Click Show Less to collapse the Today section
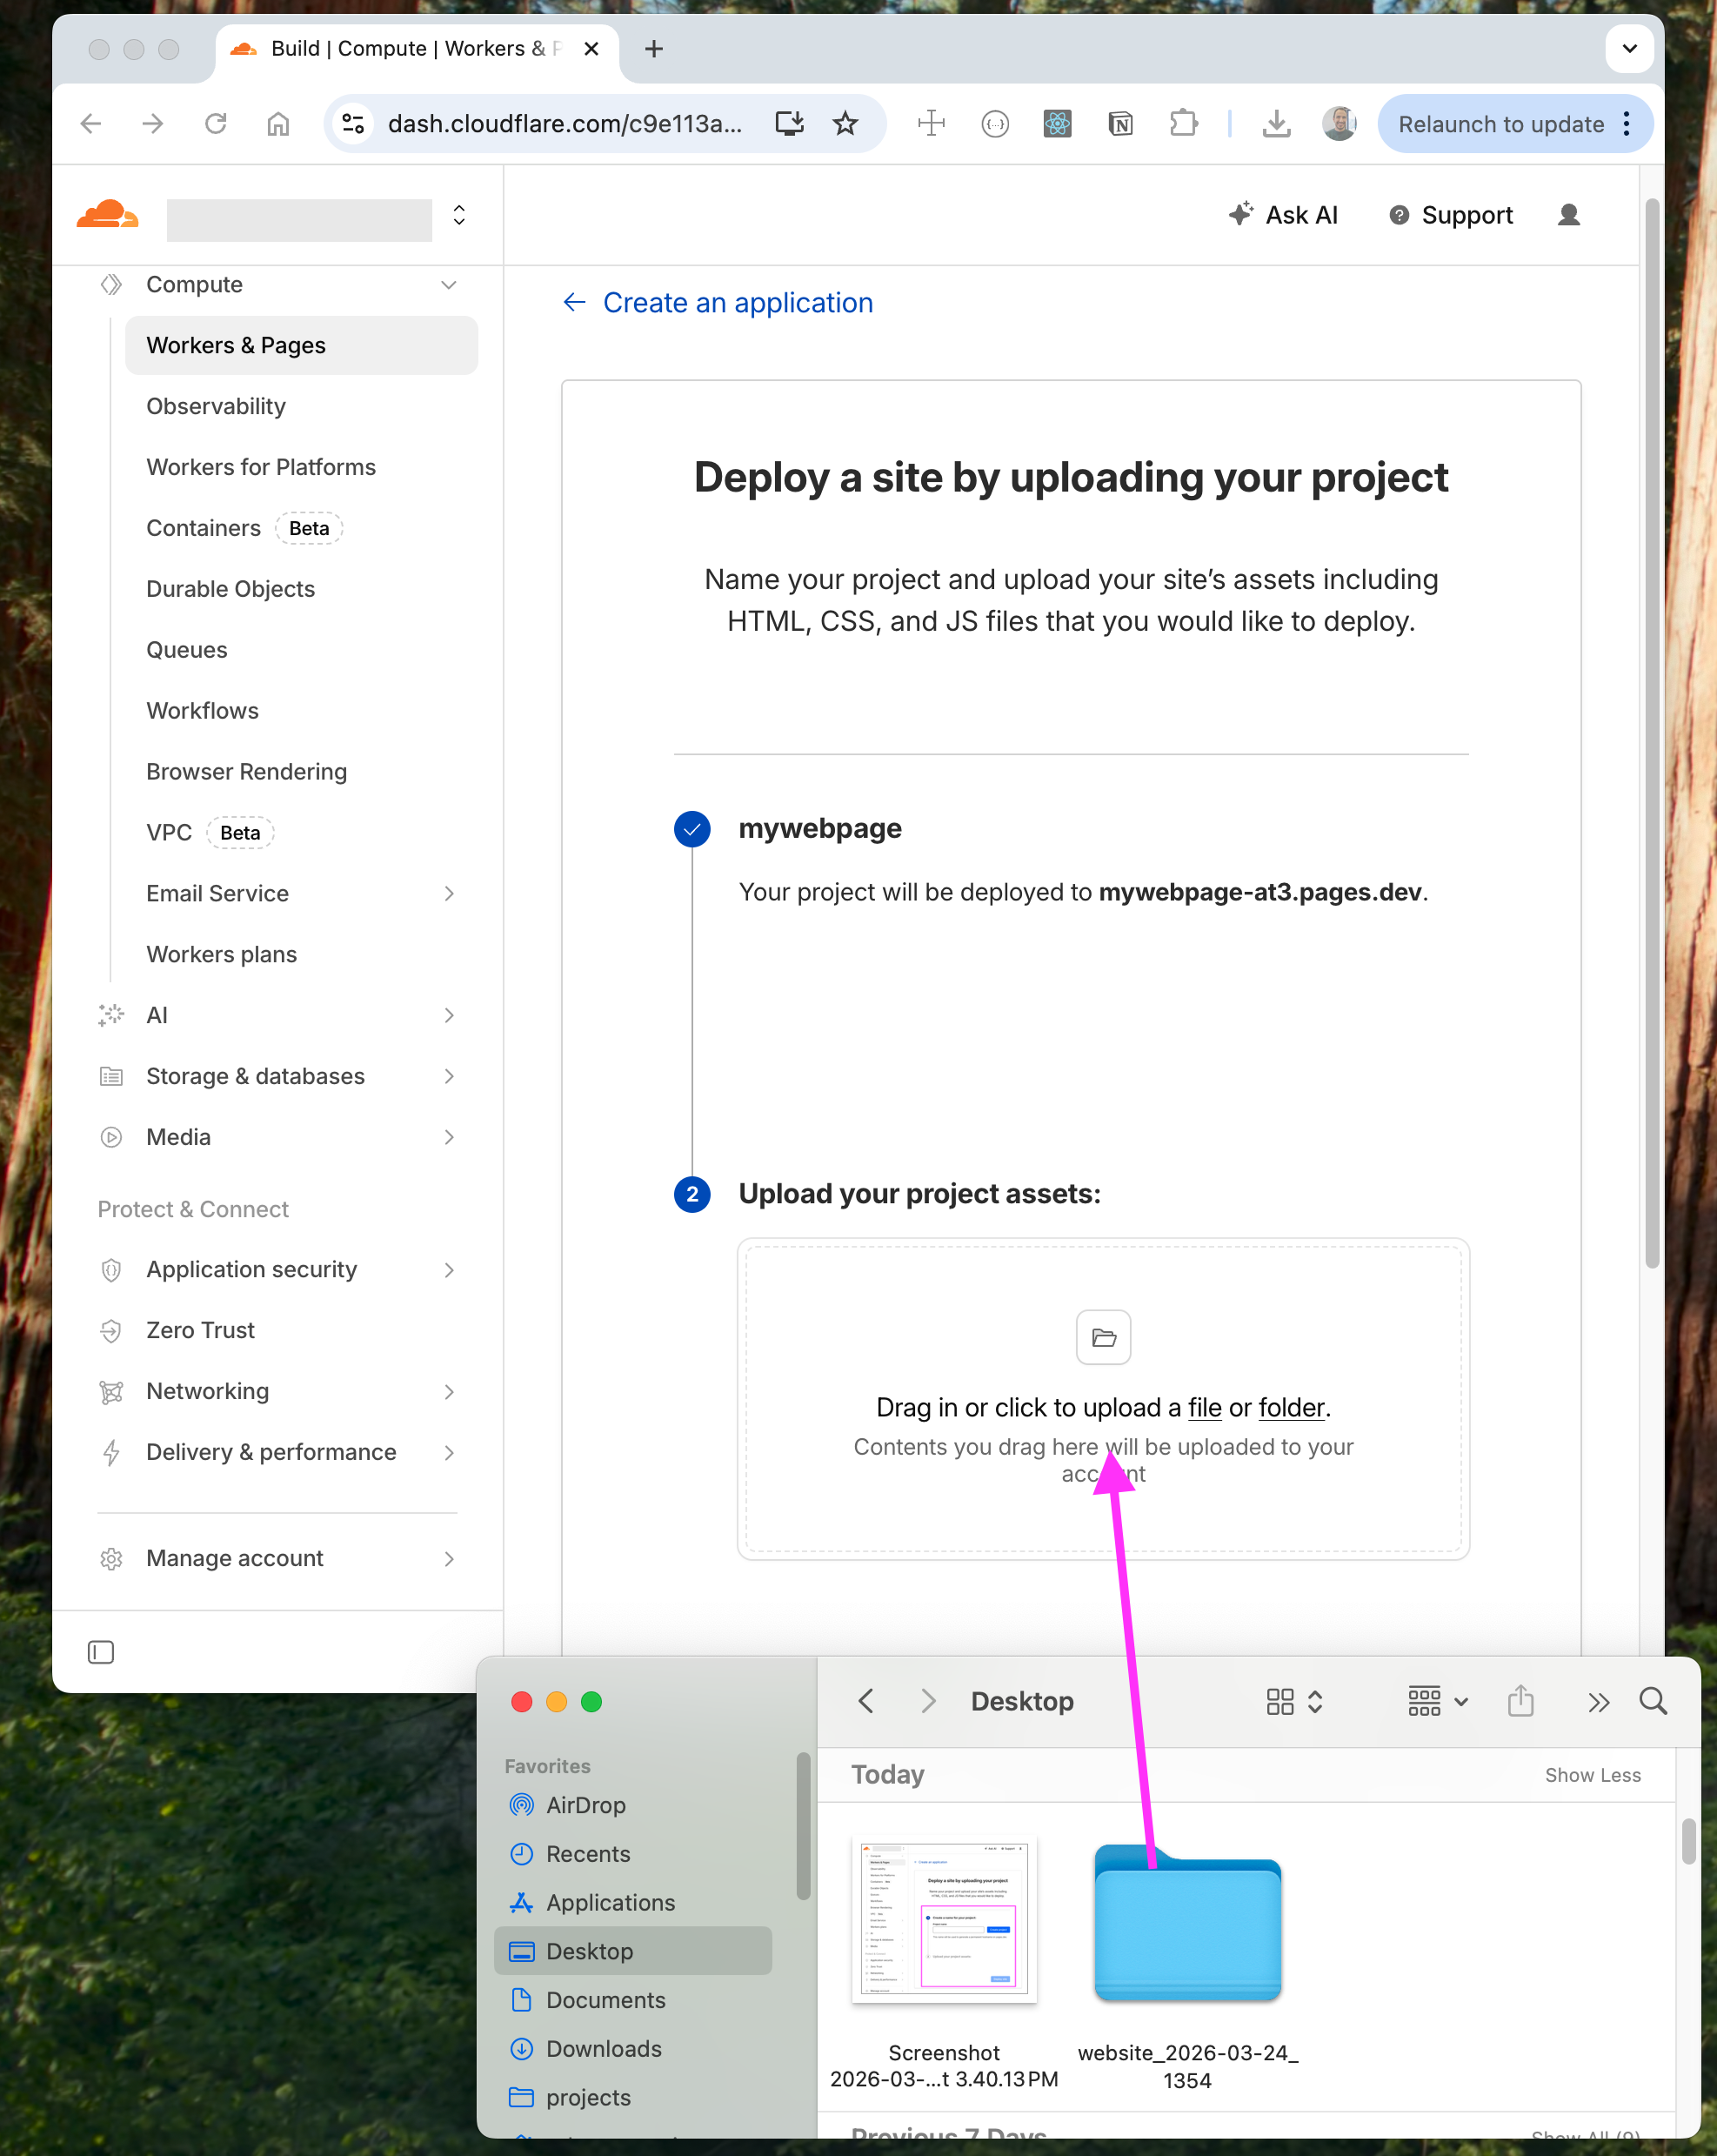This screenshot has height=2156, width=1717. pos(1593,1775)
